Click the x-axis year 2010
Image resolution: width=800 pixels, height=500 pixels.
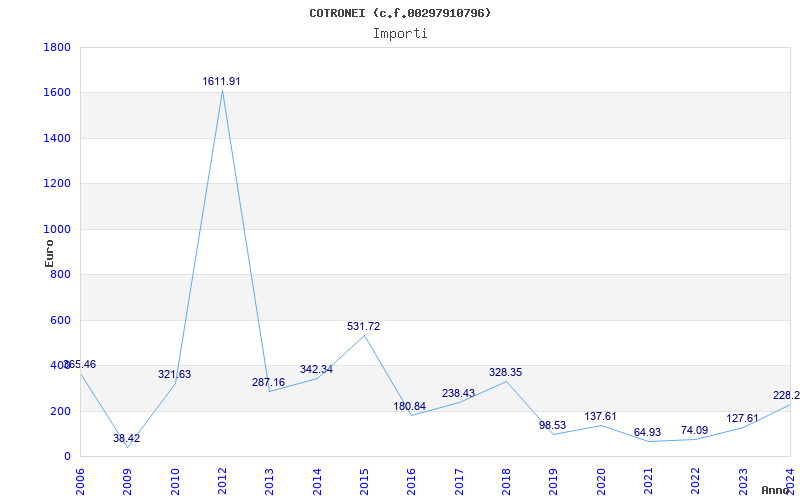[x=175, y=482]
